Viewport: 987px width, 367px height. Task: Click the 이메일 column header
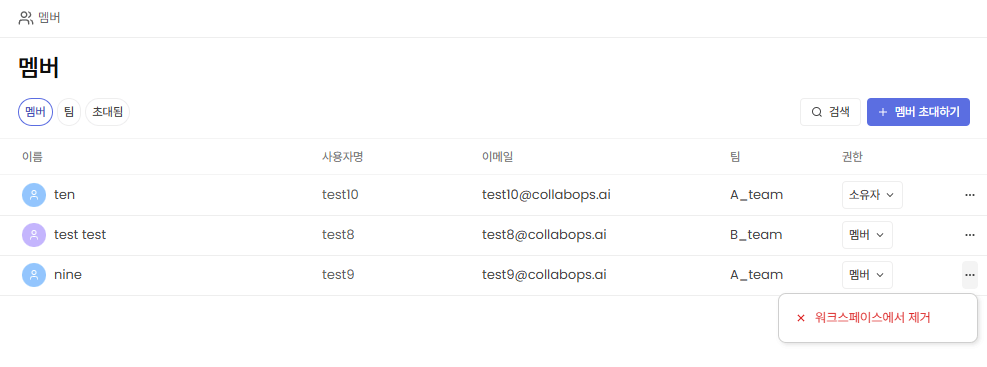pos(497,157)
